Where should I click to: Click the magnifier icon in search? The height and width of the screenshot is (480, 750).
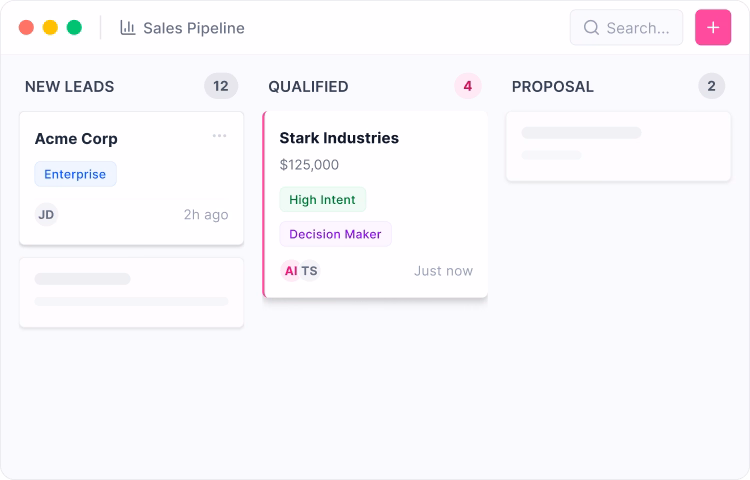point(591,28)
